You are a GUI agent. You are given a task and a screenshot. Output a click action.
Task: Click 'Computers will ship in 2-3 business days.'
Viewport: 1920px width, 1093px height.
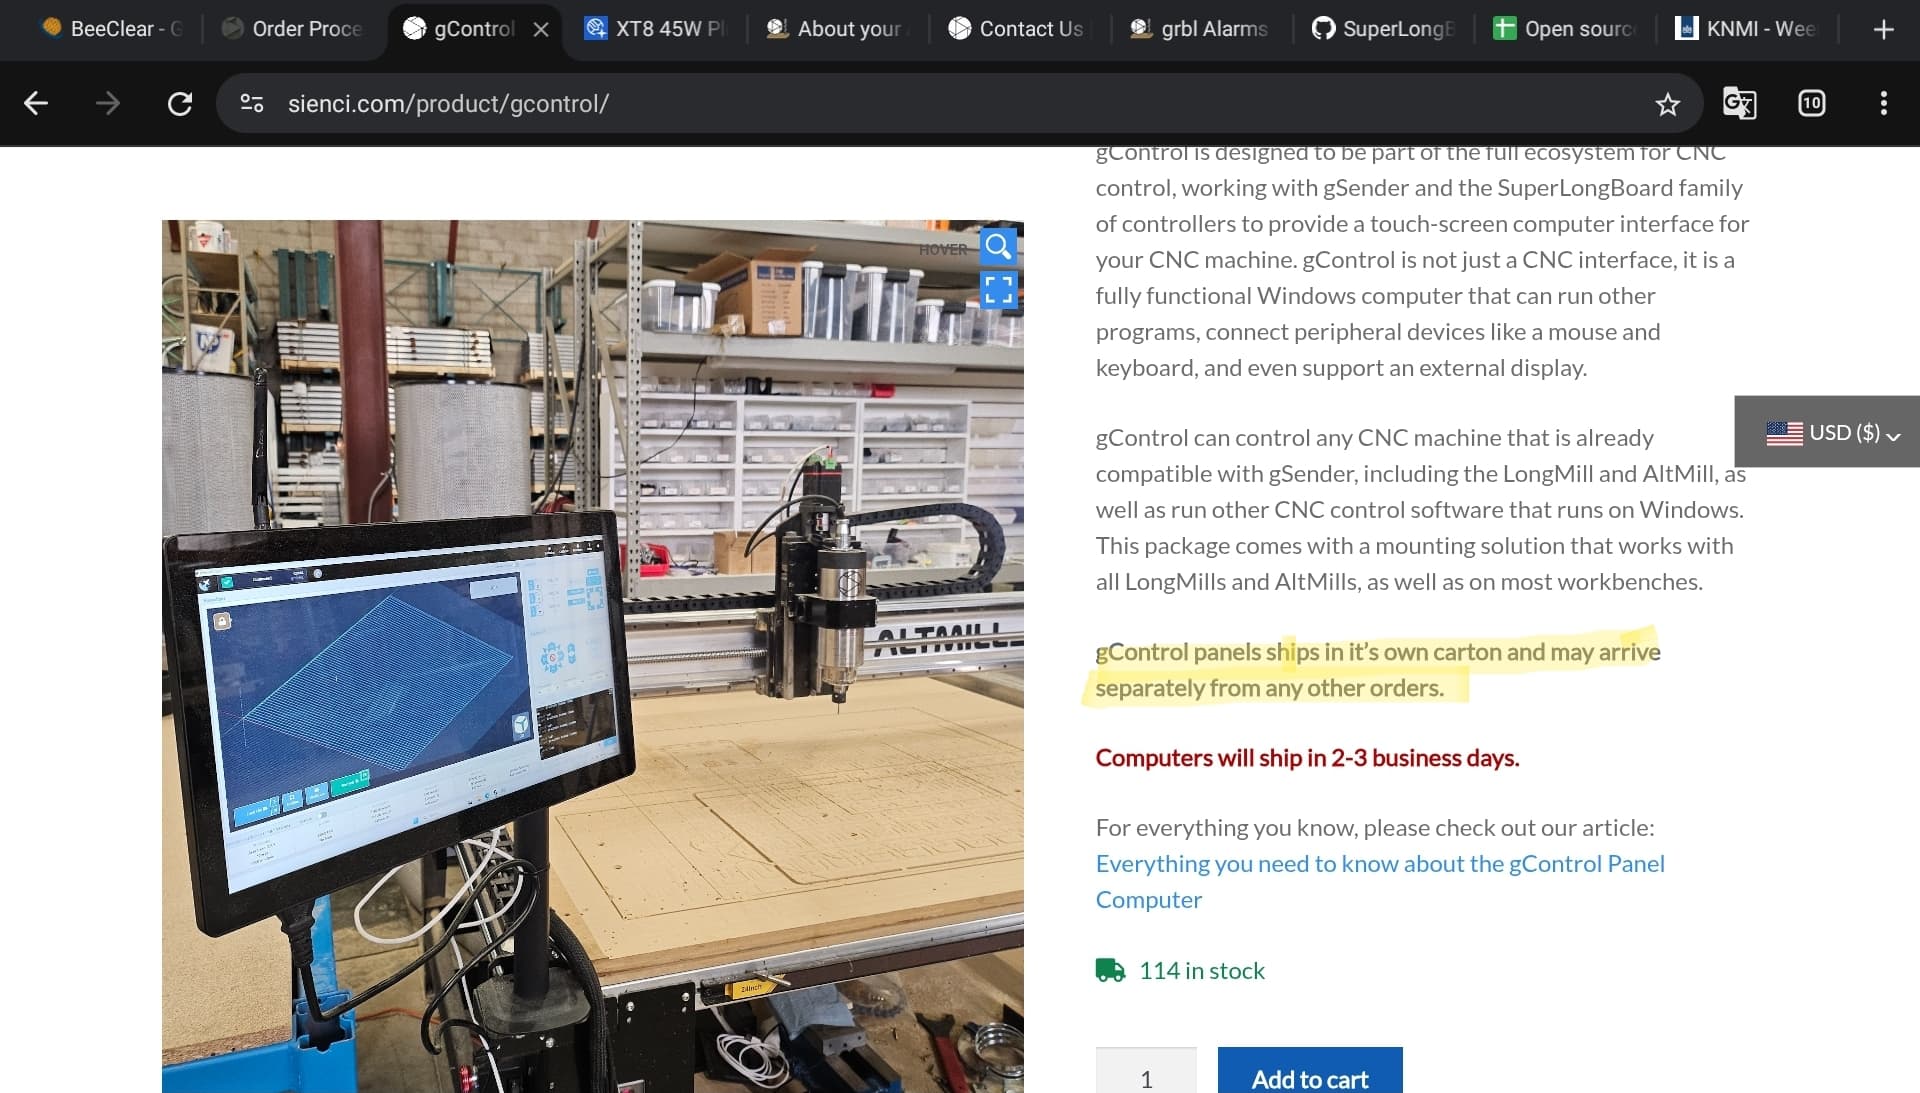[x=1307, y=758]
